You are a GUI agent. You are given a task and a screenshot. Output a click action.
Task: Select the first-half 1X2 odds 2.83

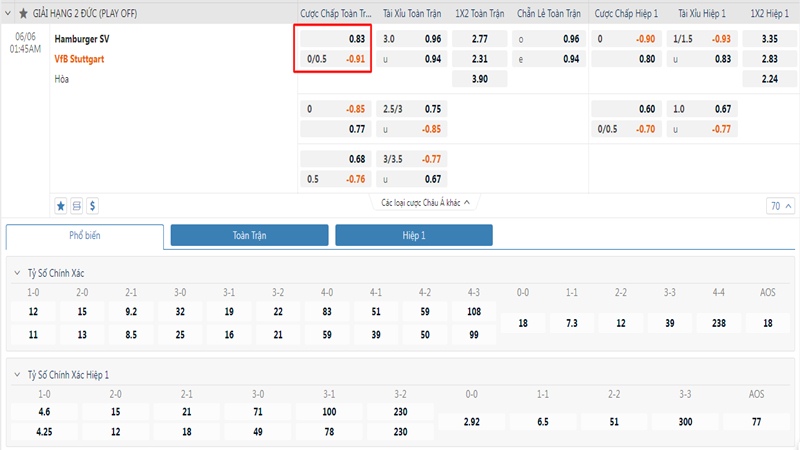(769, 59)
